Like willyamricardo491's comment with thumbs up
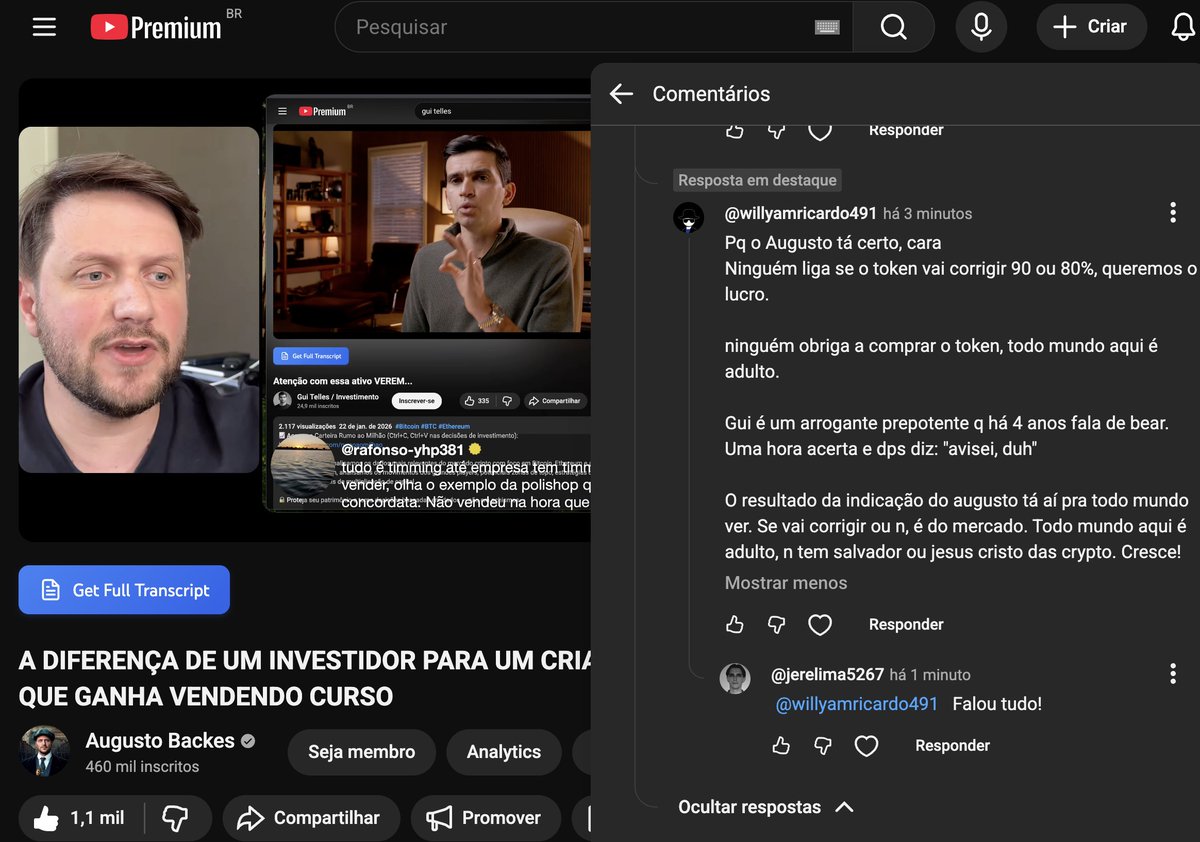The image size is (1200, 842). [734, 624]
